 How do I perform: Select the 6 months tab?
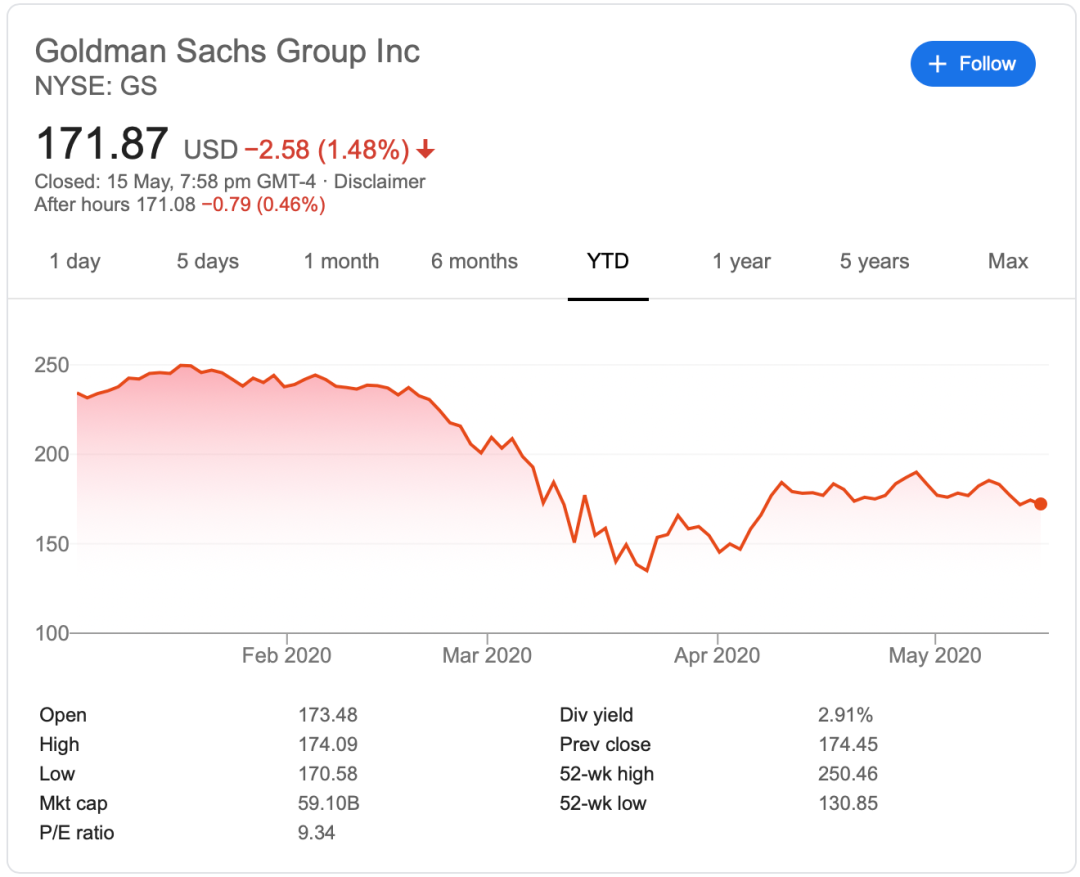474,262
